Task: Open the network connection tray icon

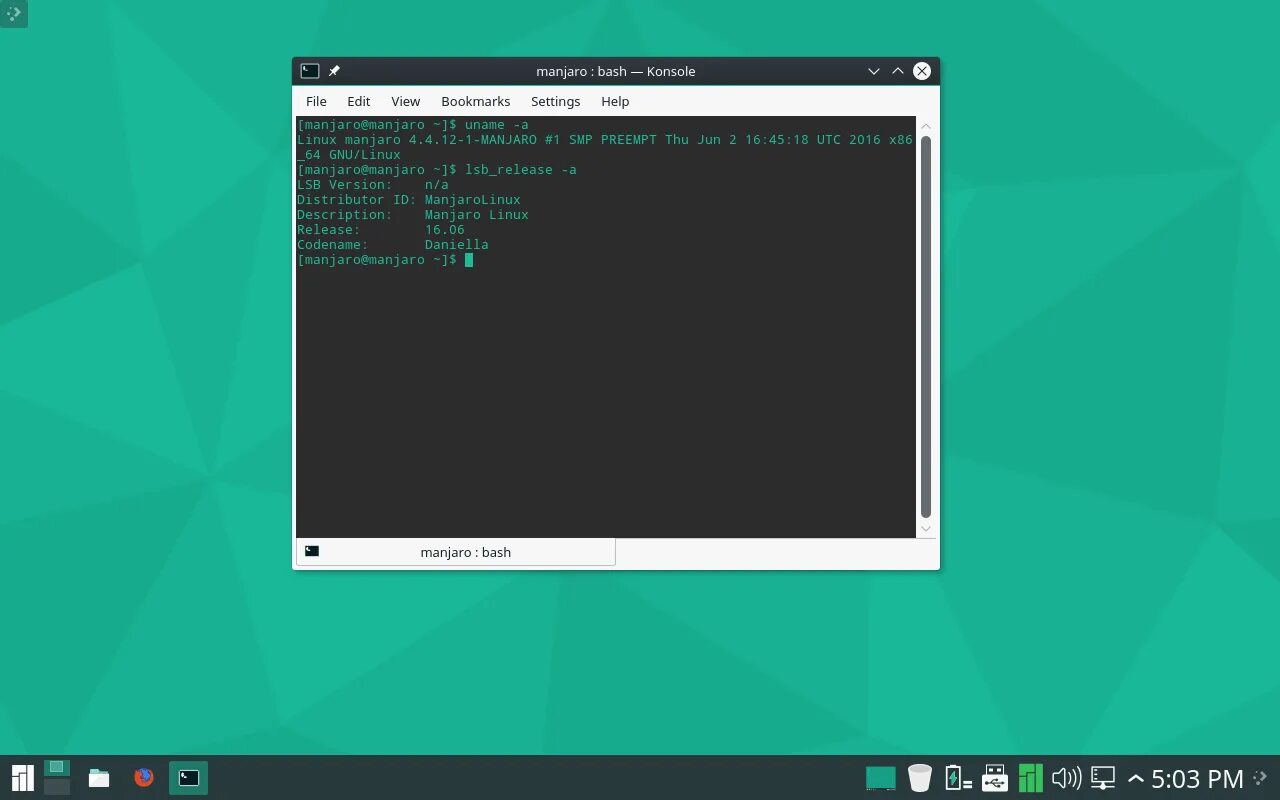Action: click(x=1103, y=778)
